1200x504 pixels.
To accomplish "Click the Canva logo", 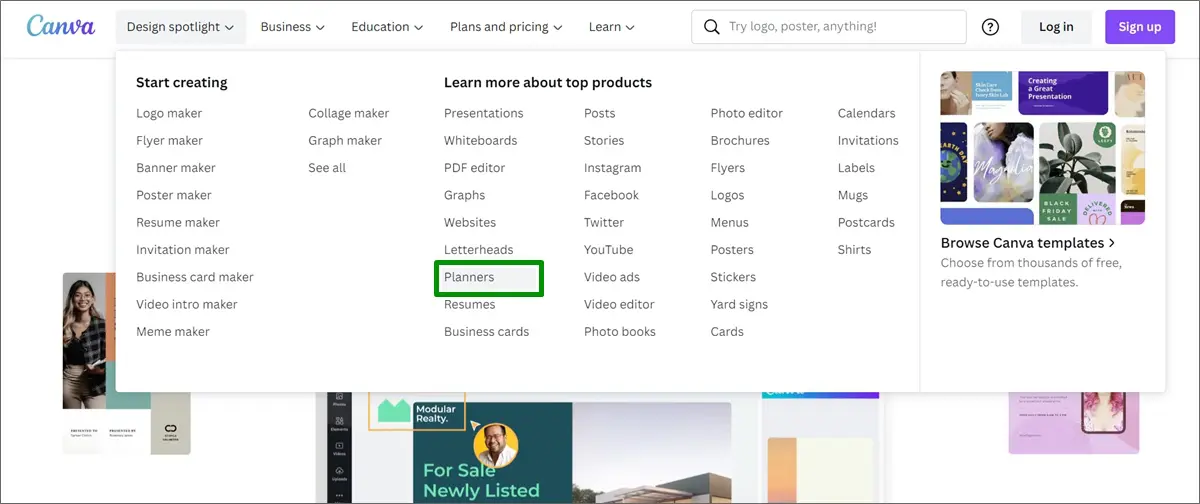I will click(x=61, y=26).
